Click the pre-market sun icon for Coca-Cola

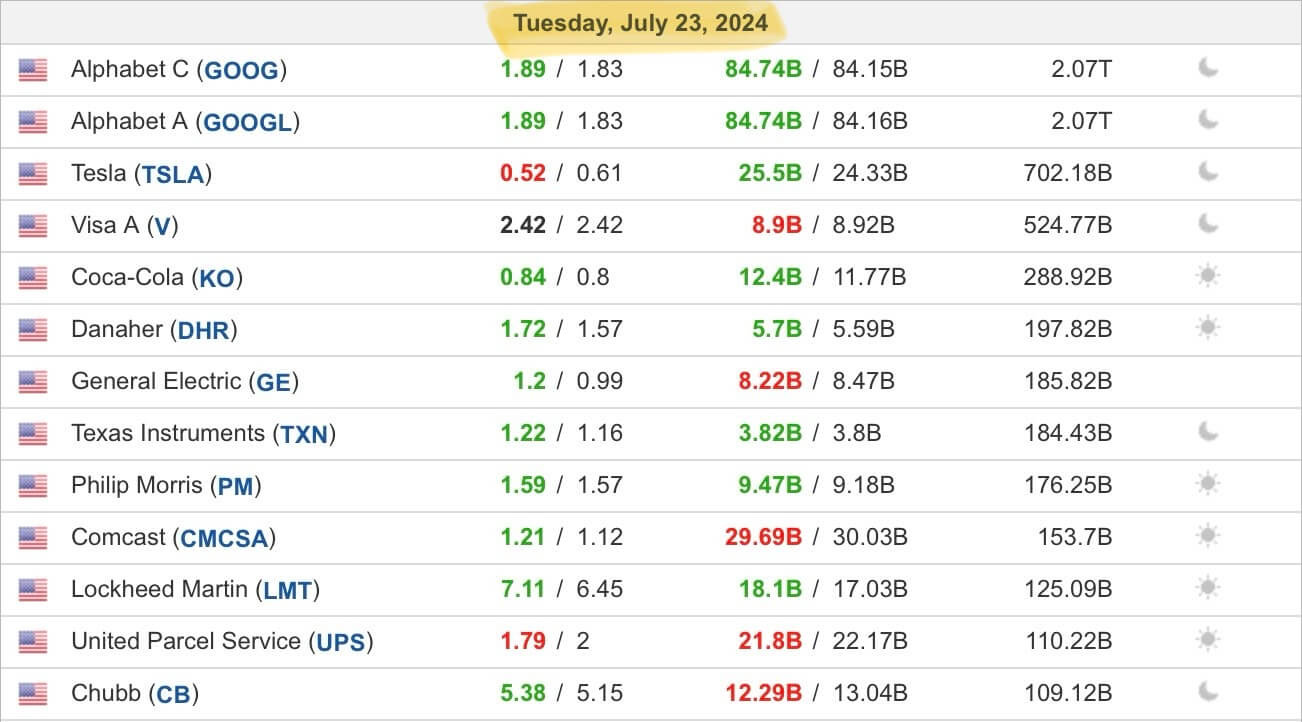point(1208,276)
